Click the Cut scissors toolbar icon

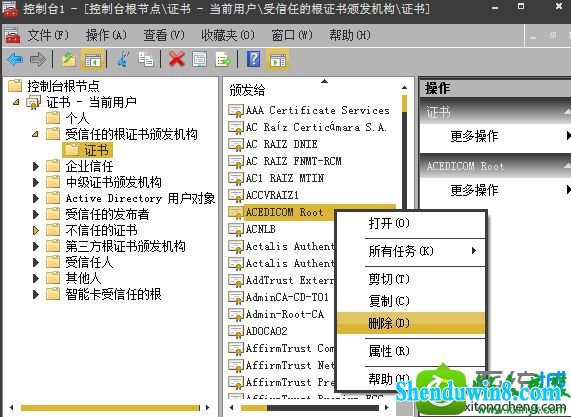point(123,59)
